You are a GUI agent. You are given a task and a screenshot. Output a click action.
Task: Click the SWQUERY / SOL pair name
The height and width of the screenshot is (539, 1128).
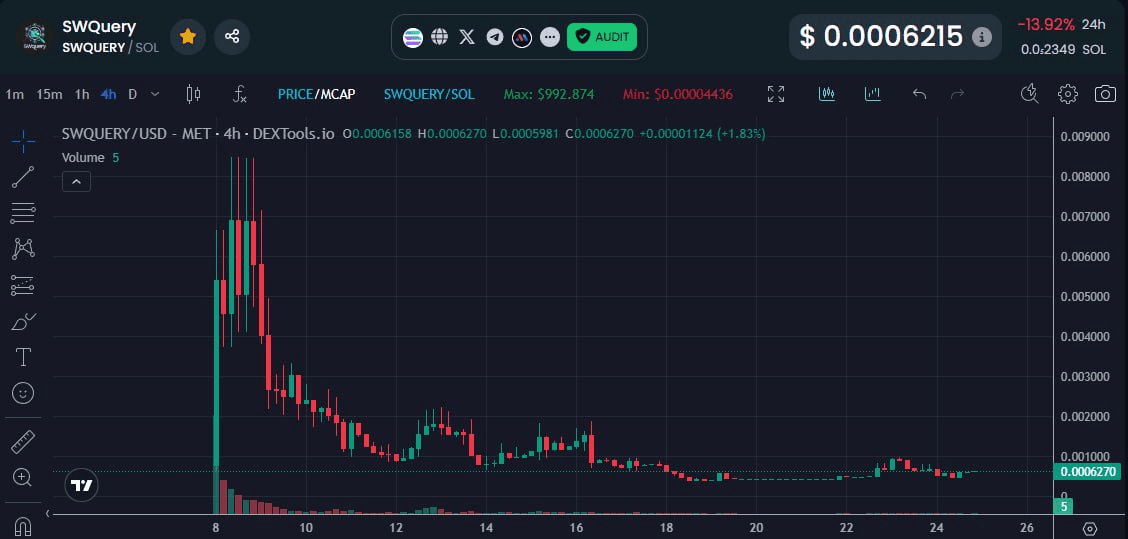tap(111, 48)
